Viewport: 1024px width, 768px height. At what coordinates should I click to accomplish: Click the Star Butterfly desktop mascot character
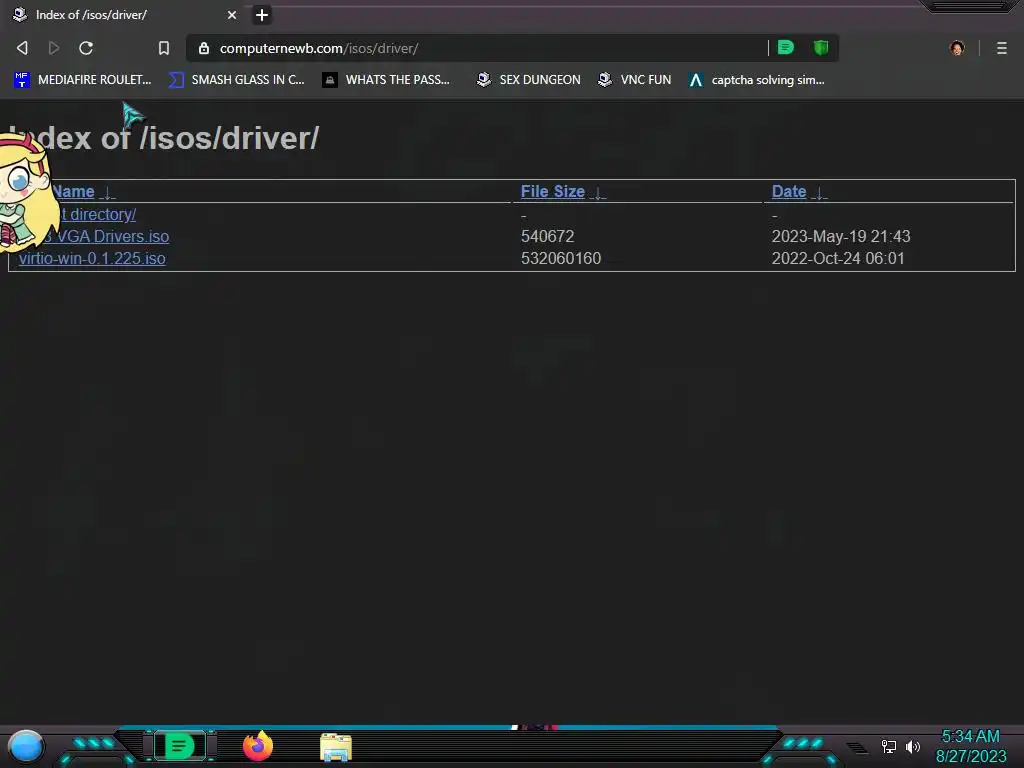pos(26,193)
